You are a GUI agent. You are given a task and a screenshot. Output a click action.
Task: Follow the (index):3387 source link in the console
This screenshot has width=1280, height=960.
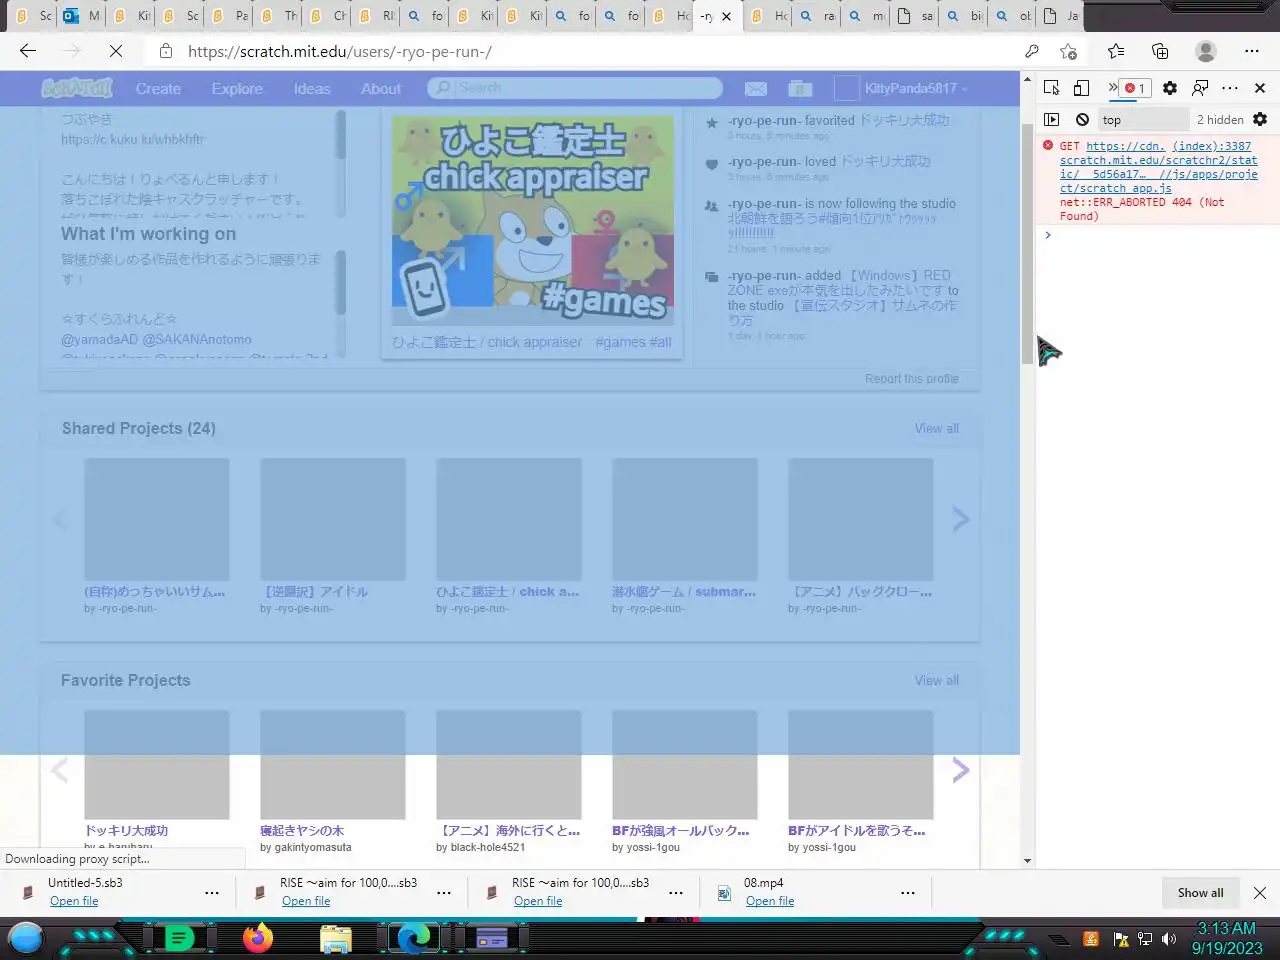tap(1210, 146)
